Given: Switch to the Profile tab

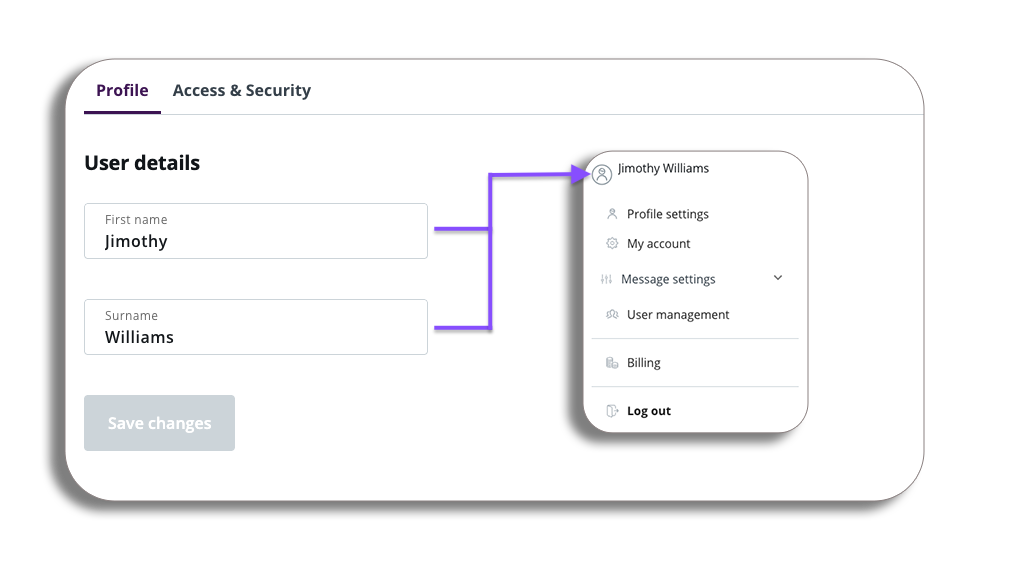Looking at the screenshot, I should click(x=122, y=91).
